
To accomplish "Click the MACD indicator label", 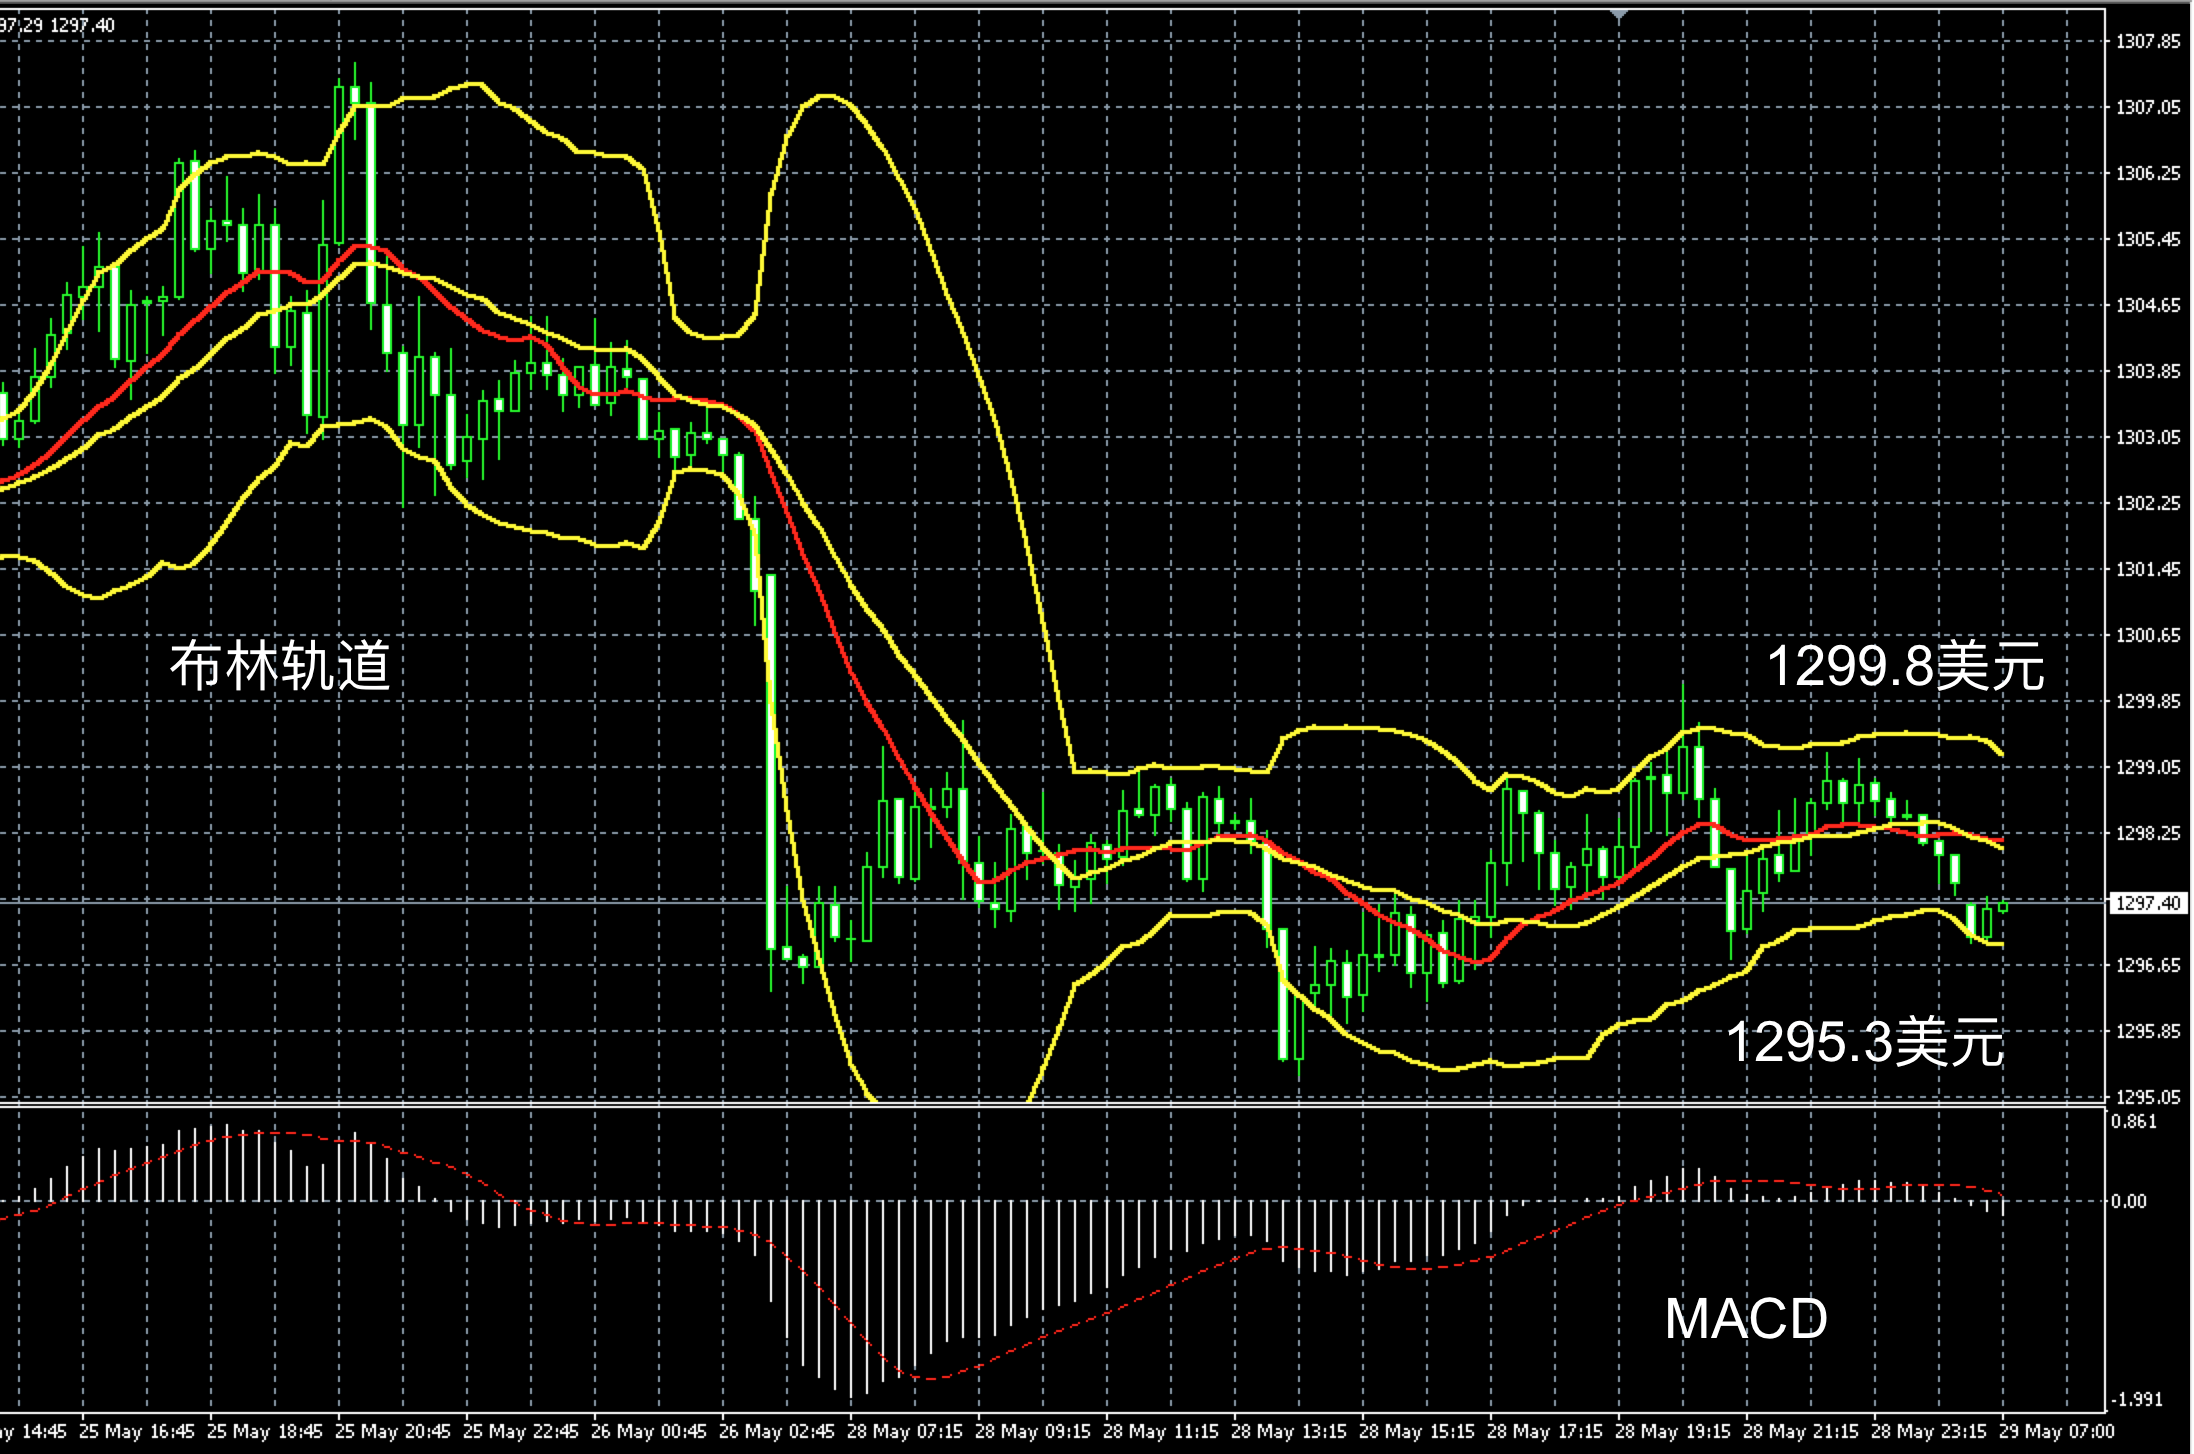I will click(x=1745, y=1318).
